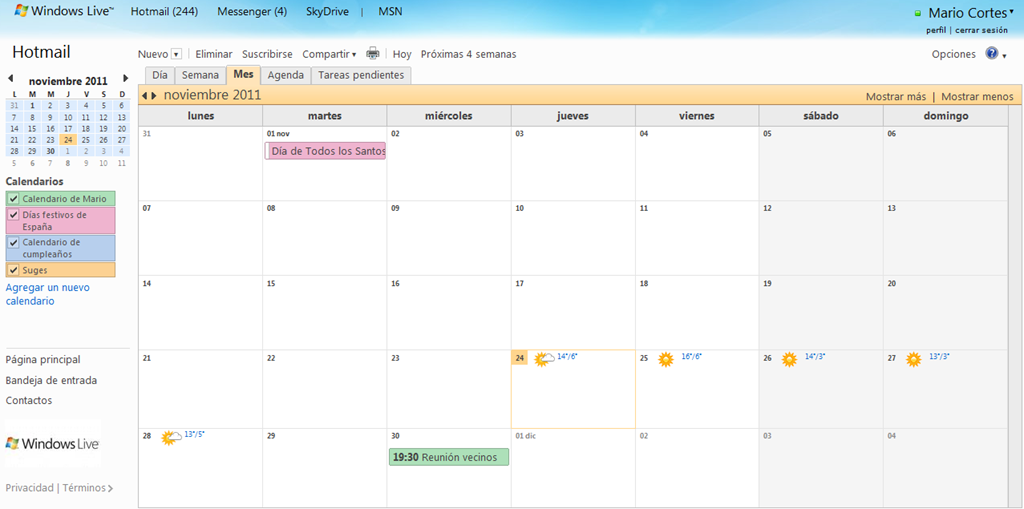Open the Agenda tab
The width and height of the screenshot is (1024, 509).
coord(286,75)
